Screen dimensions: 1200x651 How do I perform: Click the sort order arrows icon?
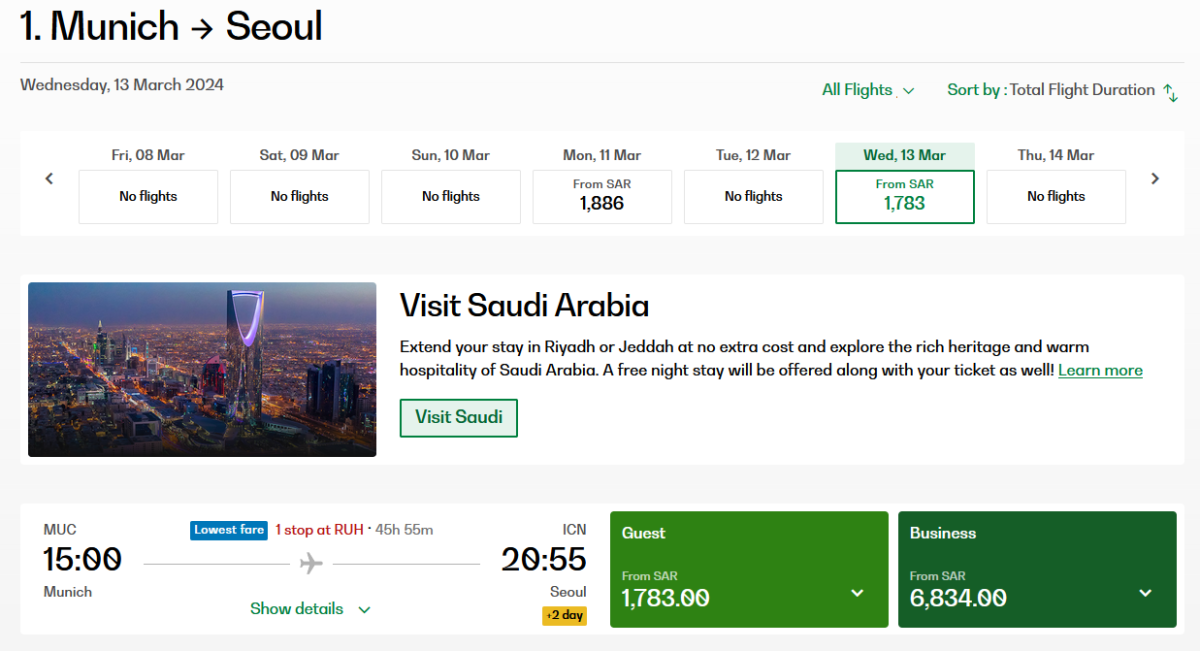pyautogui.click(x=1170, y=91)
